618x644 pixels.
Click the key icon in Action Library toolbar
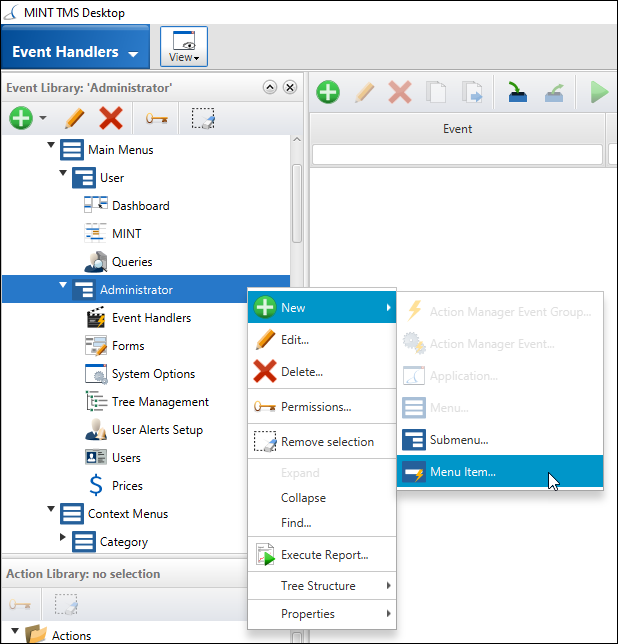click(19, 604)
